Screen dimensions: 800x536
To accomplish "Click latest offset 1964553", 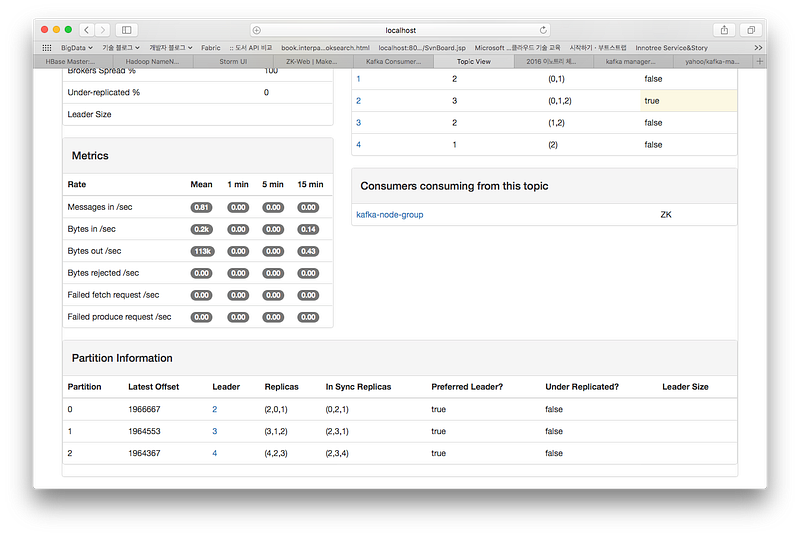I will tap(144, 431).
